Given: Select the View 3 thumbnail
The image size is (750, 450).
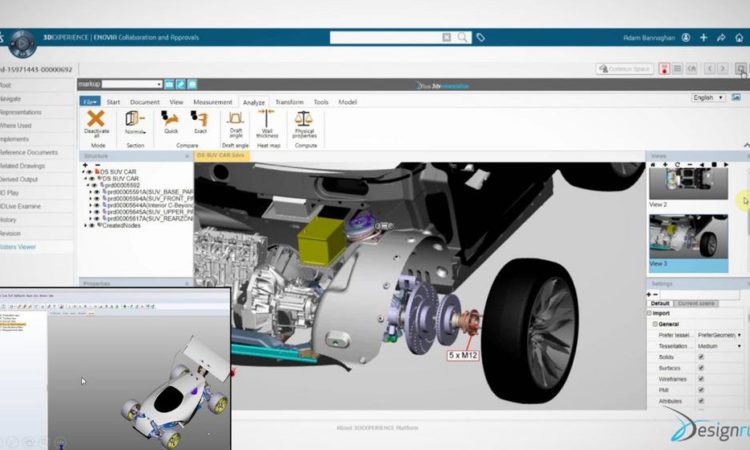Looking at the screenshot, I should pos(688,237).
